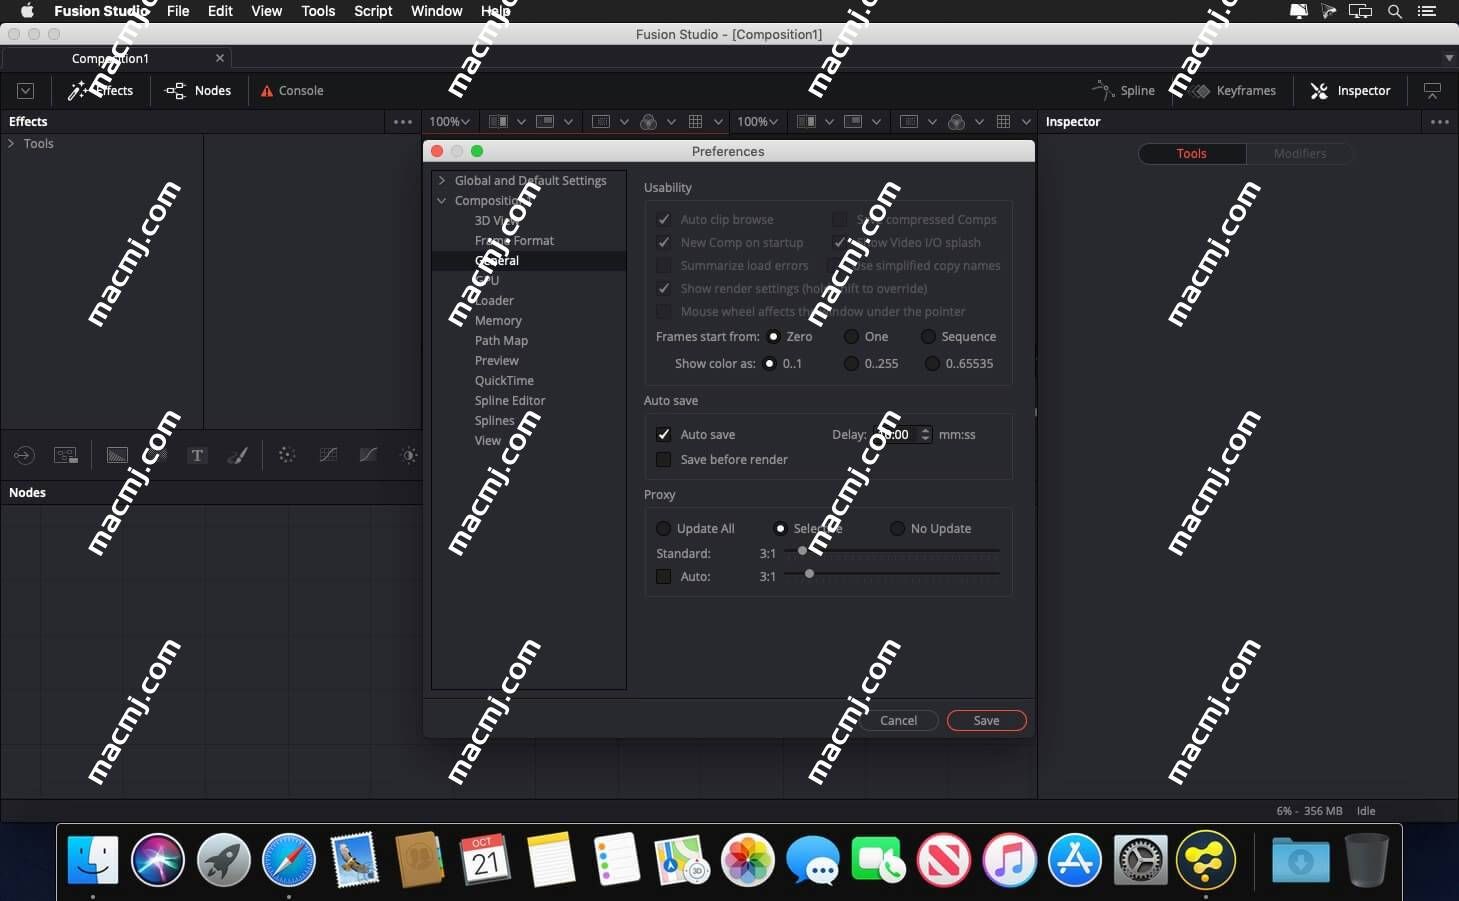The image size is (1459, 901).
Task: Open the tab list arrow at far right of the tab bar
Action: click(x=1449, y=58)
